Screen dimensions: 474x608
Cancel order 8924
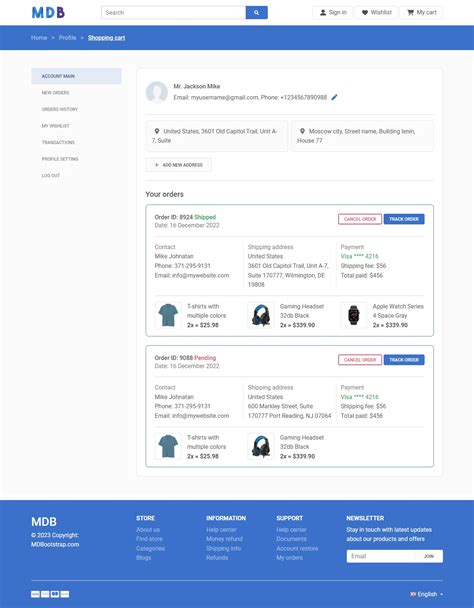(x=360, y=219)
